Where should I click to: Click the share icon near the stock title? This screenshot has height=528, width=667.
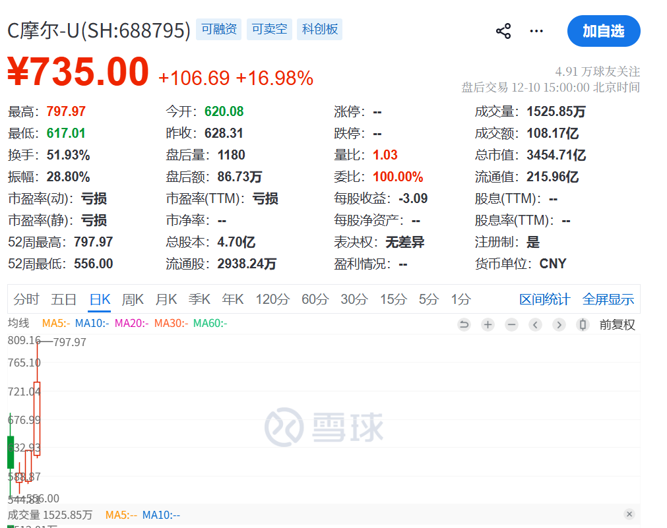504,31
